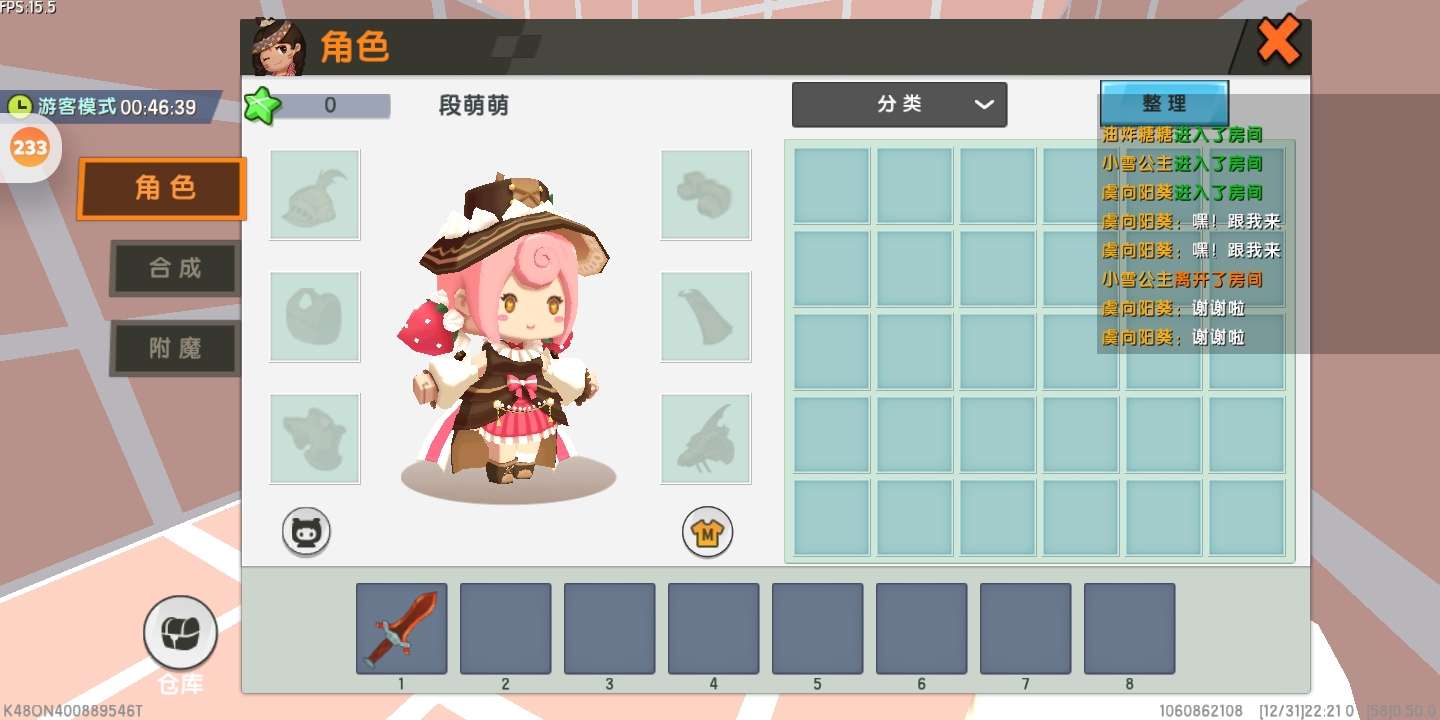Close the character panel with orange X
This screenshot has height=720, width=1440.
[1278, 41]
